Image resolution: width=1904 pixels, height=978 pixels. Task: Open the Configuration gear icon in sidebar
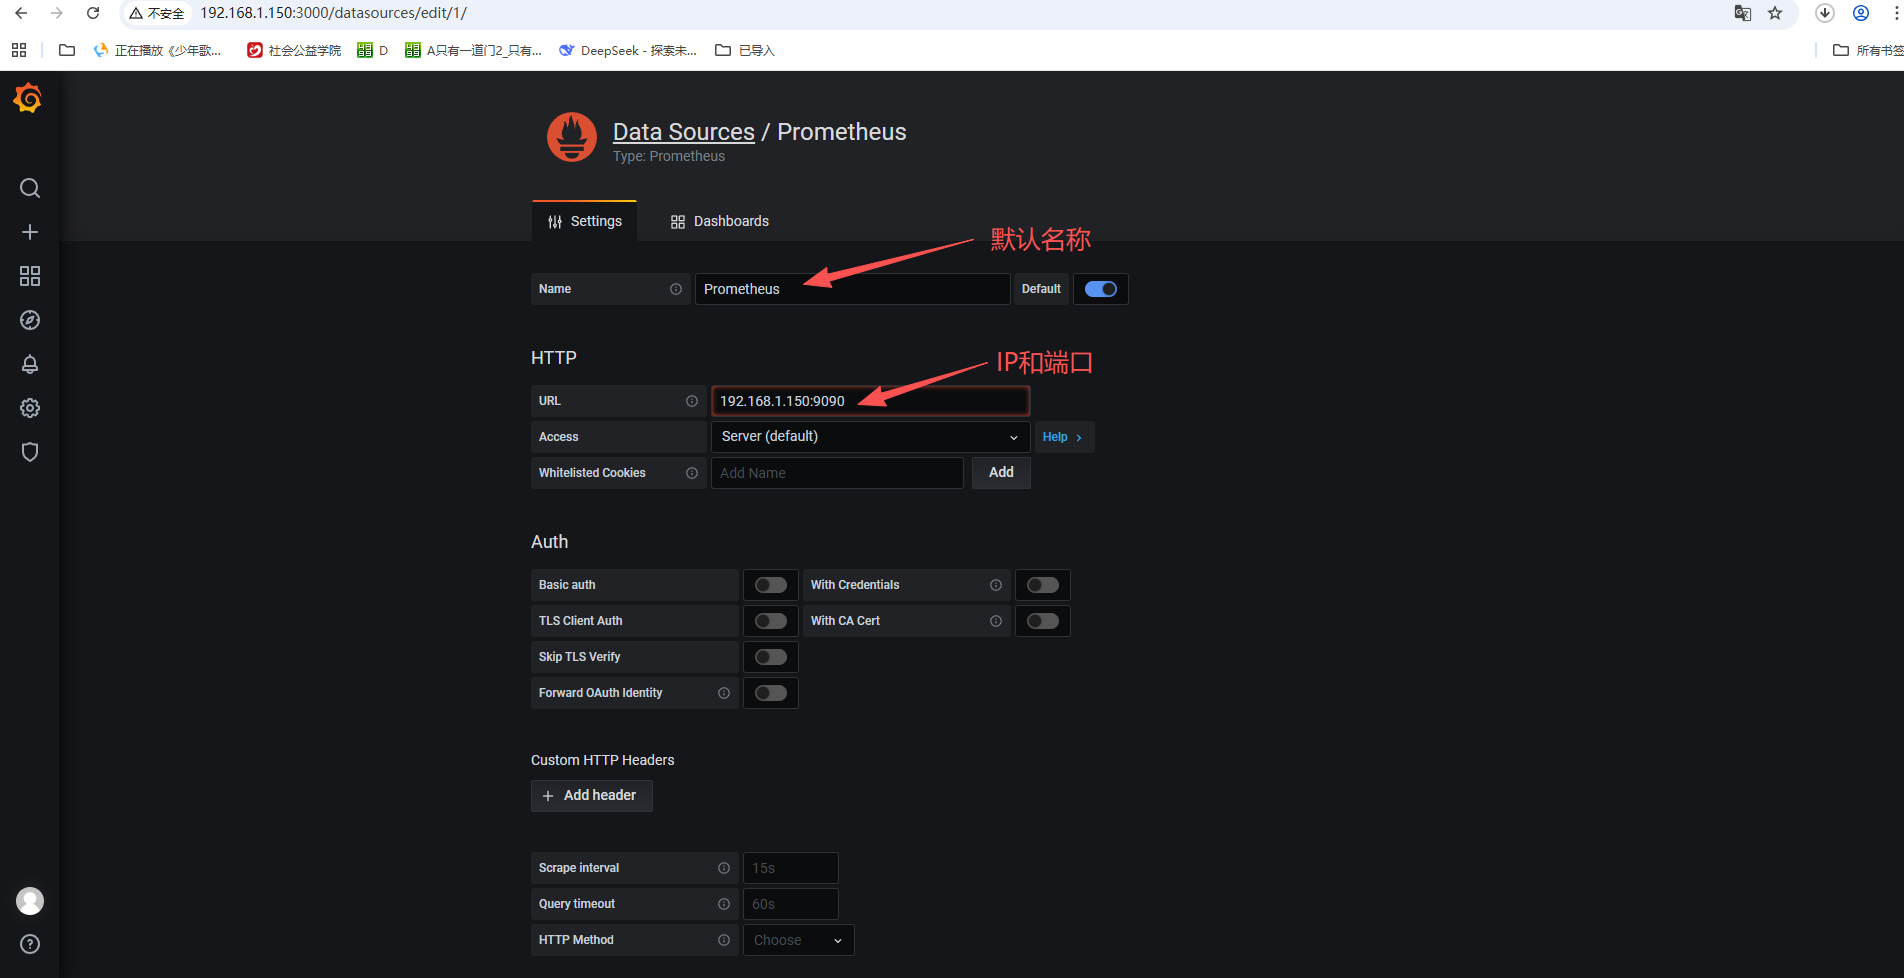(x=30, y=408)
